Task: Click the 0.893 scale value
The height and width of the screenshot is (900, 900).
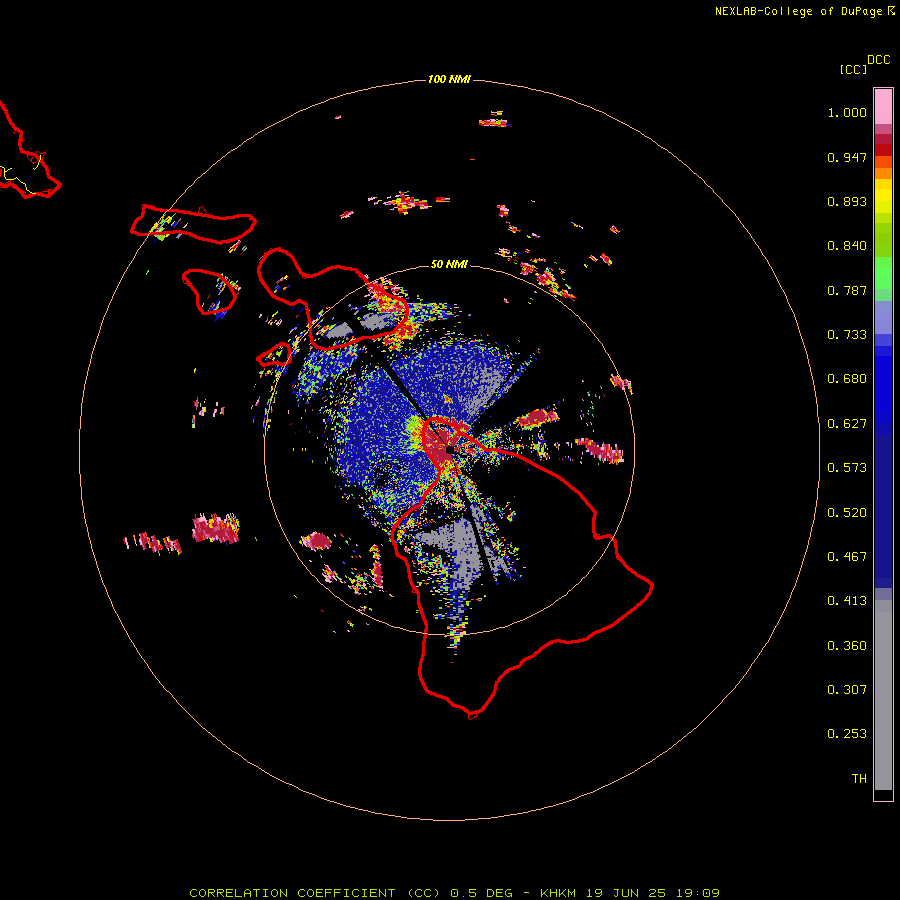Action: click(847, 201)
